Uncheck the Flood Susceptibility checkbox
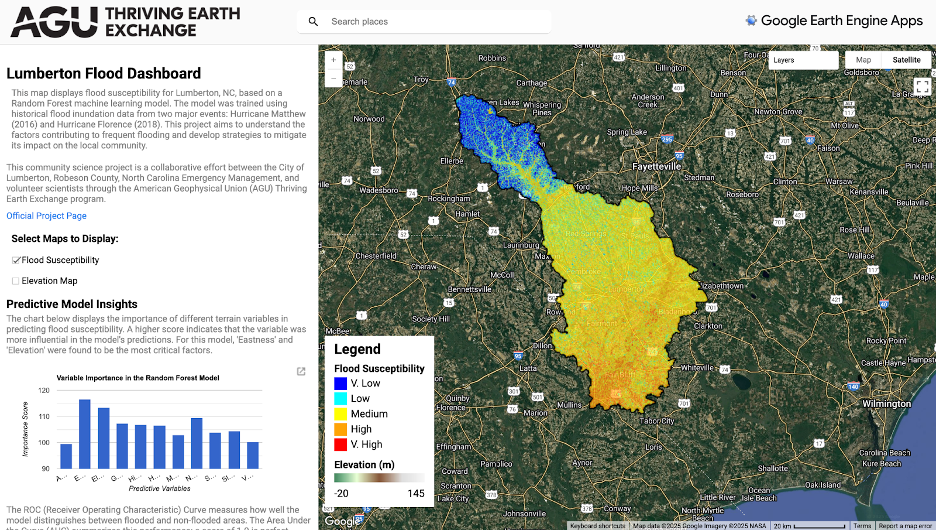936x530 pixels. pos(16,260)
